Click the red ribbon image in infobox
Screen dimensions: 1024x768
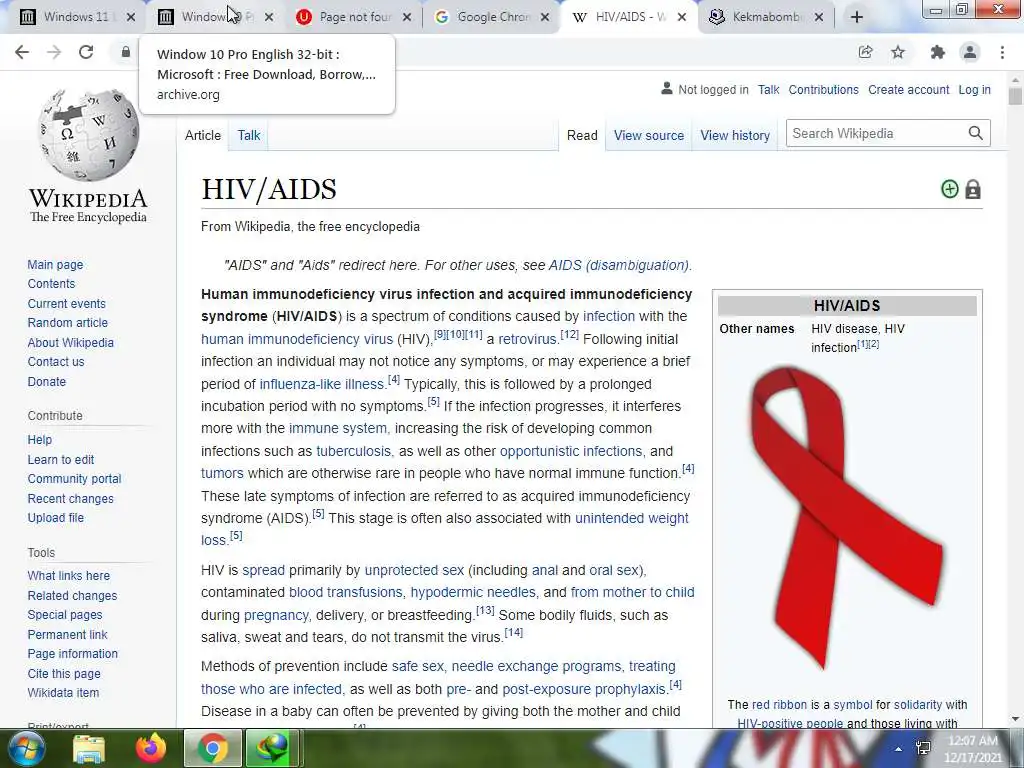[846, 517]
